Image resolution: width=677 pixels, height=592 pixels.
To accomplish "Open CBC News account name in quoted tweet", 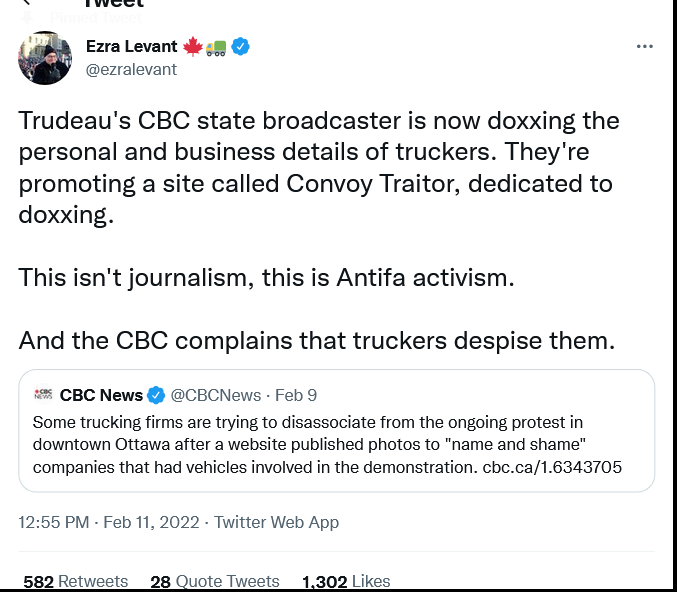I will coord(102,395).
